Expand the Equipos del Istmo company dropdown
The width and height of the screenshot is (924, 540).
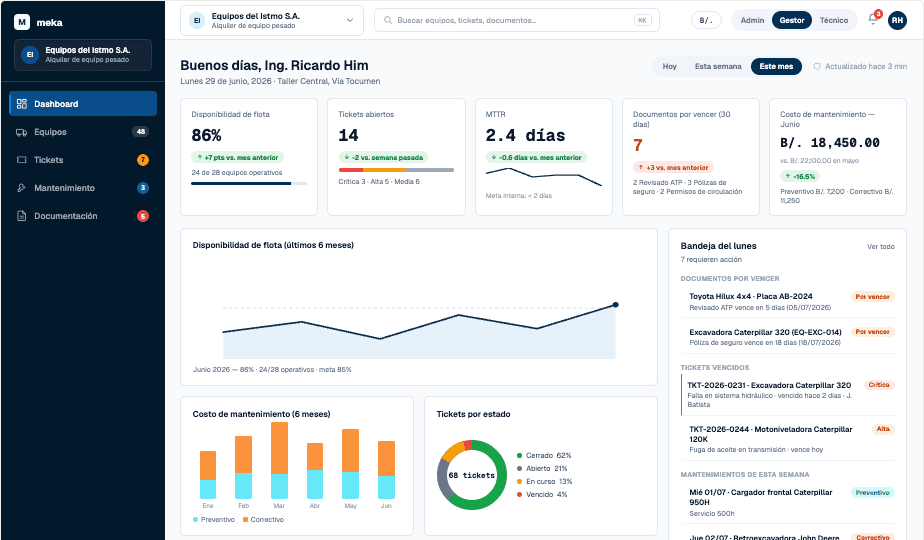[272, 21]
